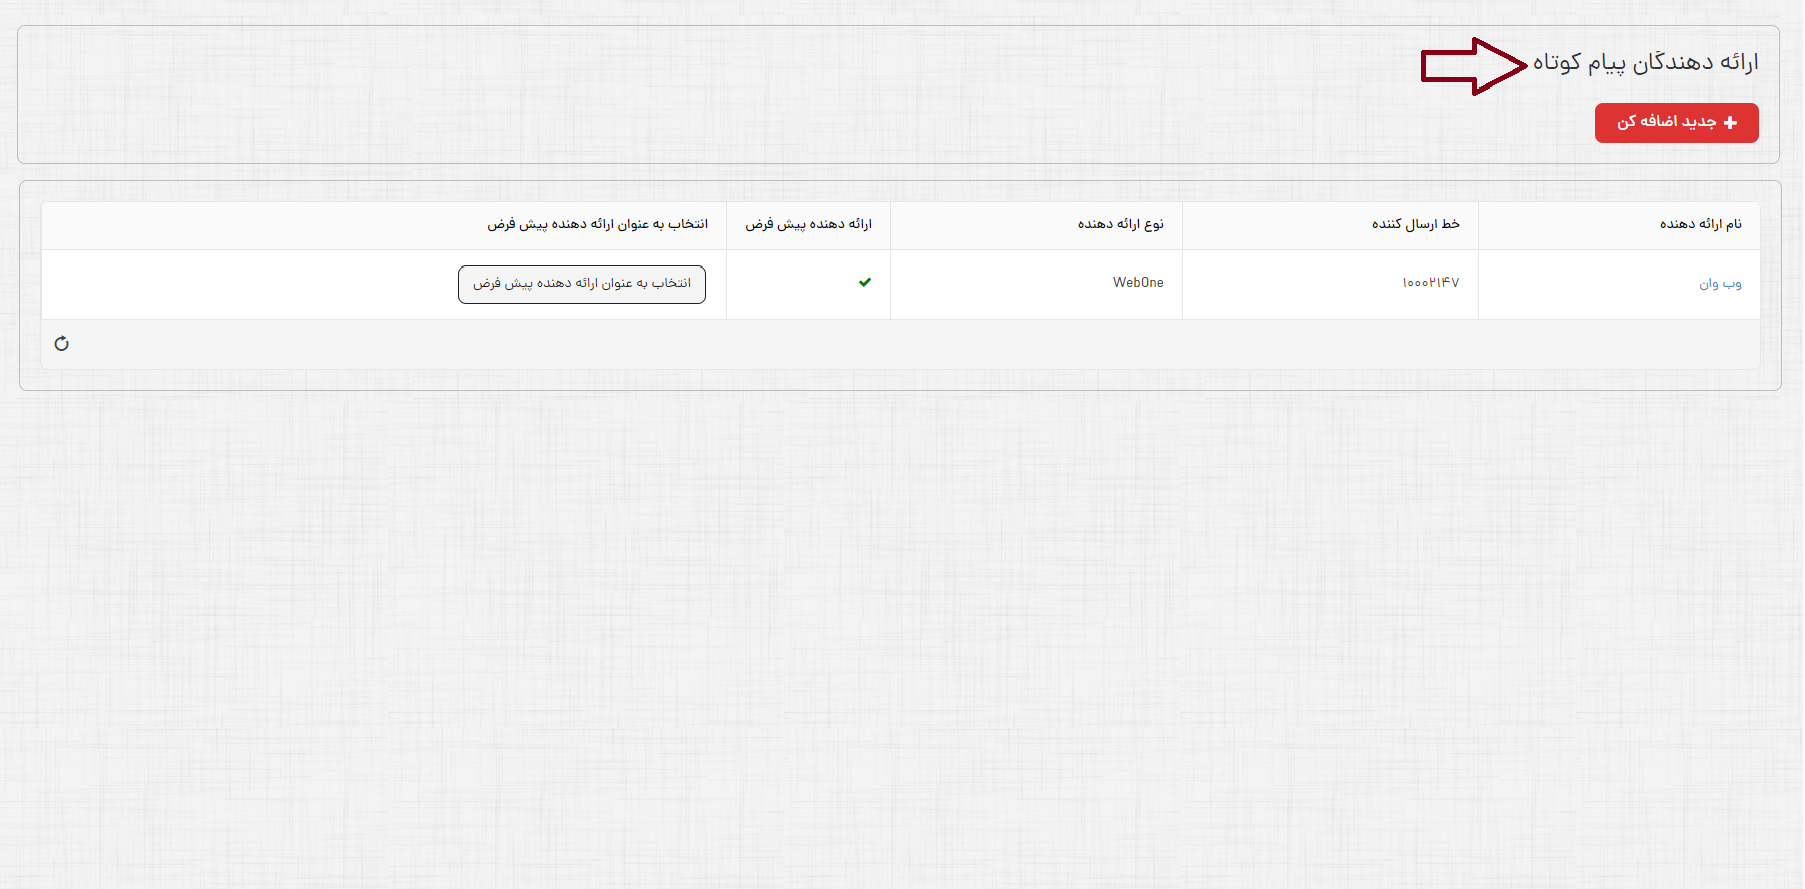The width and height of the screenshot is (1805, 889).
Task: Click the page title 'ارائه دهندگان پیام کوتاه'
Action: [1645, 63]
